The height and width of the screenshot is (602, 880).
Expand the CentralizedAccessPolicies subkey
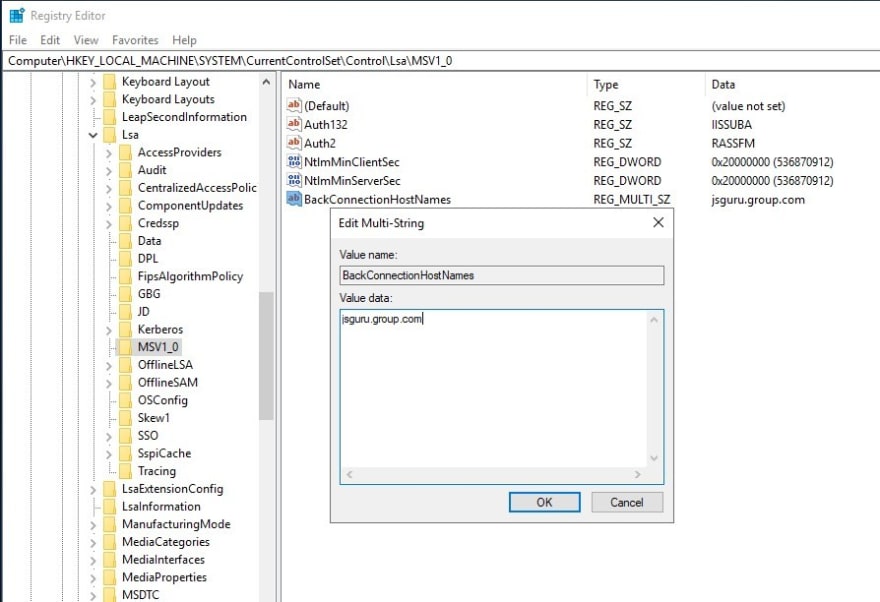(x=109, y=189)
